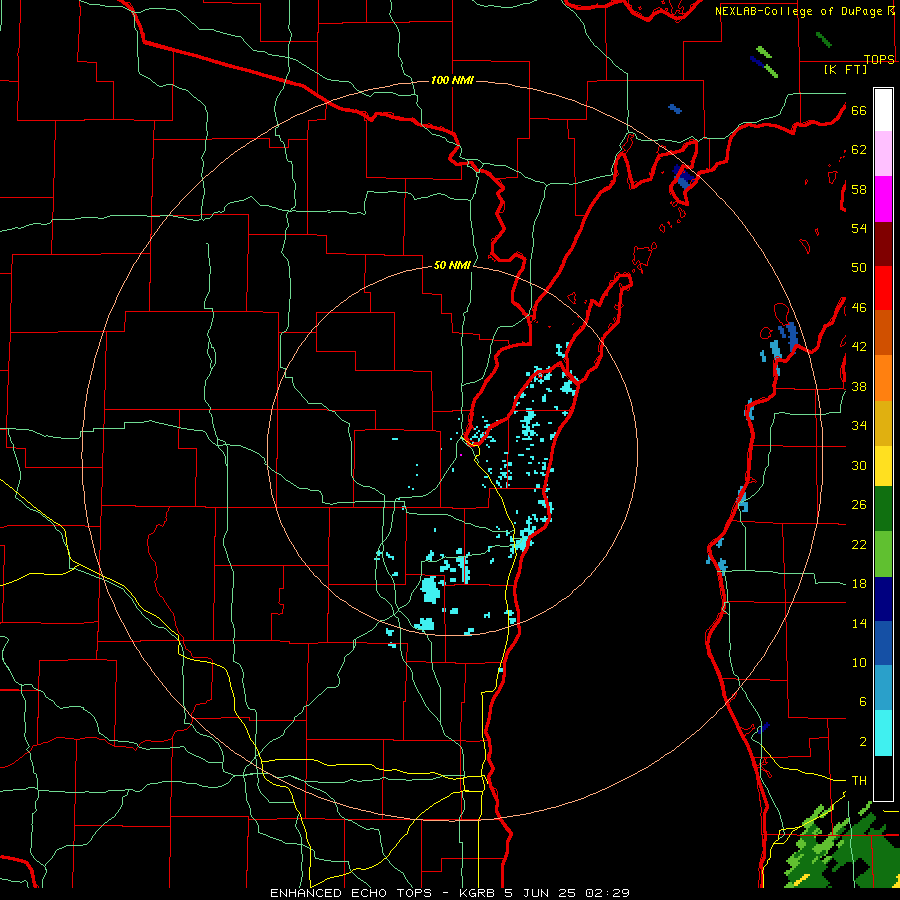Select the bright red legend swatch
The image size is (900, 900).
click(883, 288)
